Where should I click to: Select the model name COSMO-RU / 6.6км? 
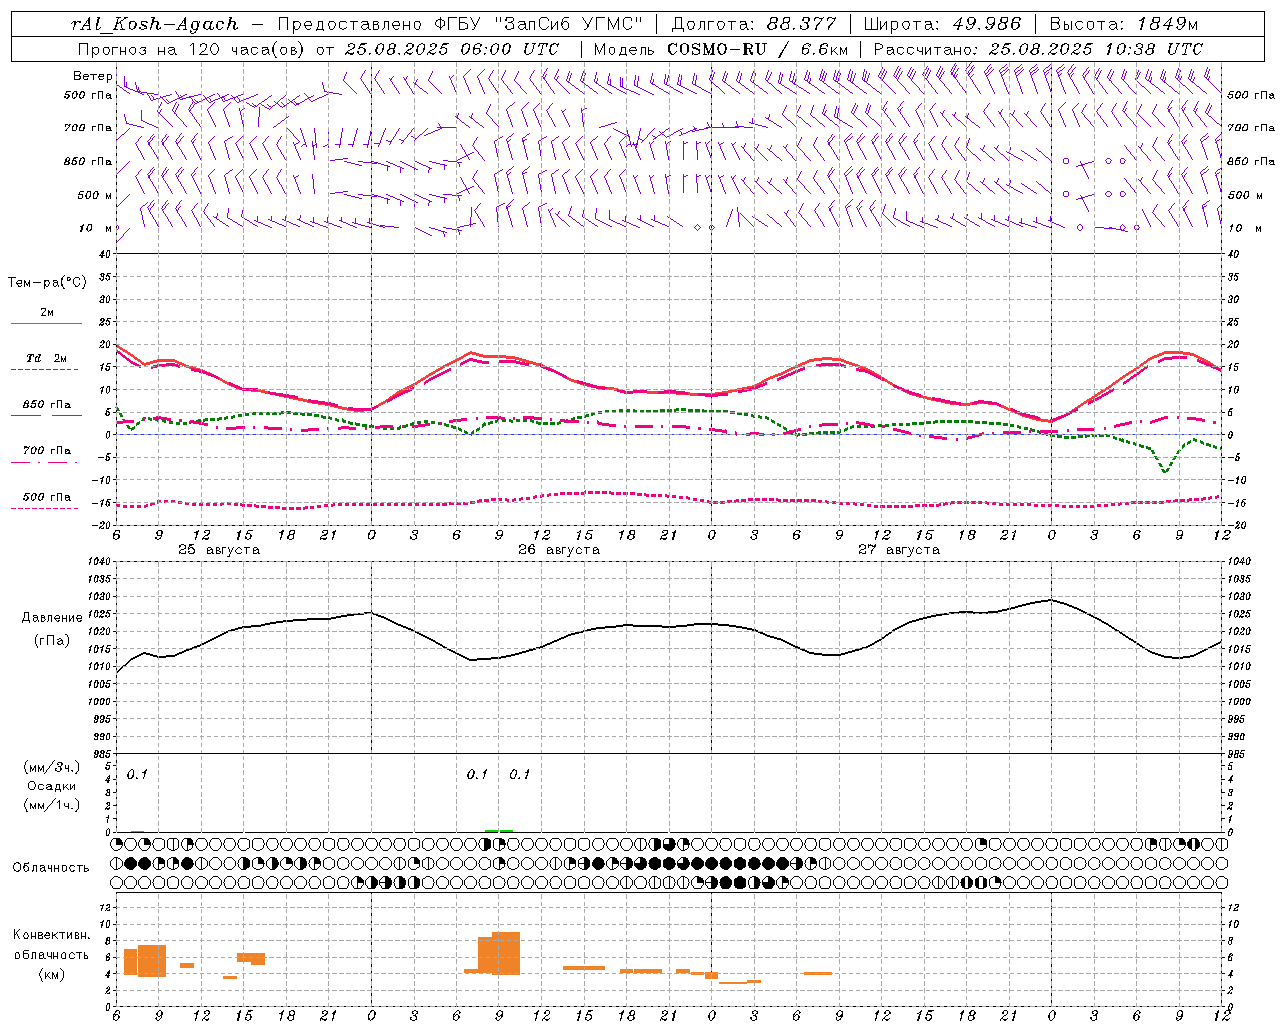click(758, 49)
